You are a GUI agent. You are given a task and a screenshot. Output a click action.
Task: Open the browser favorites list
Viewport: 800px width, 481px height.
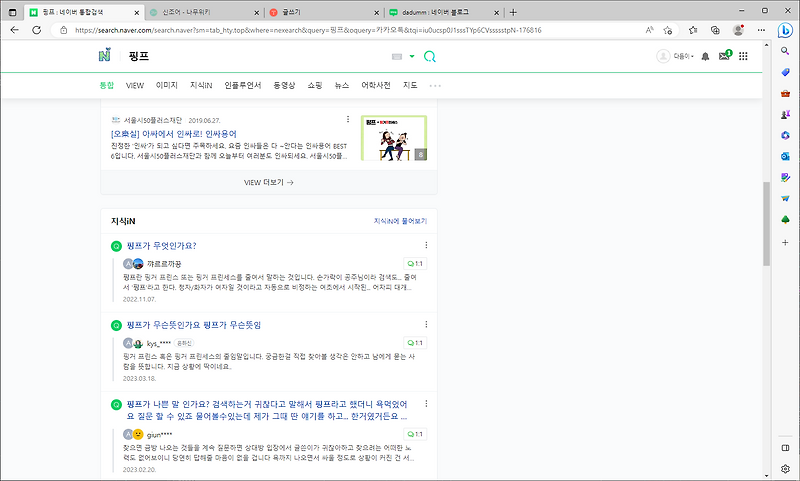coord(693,30)
